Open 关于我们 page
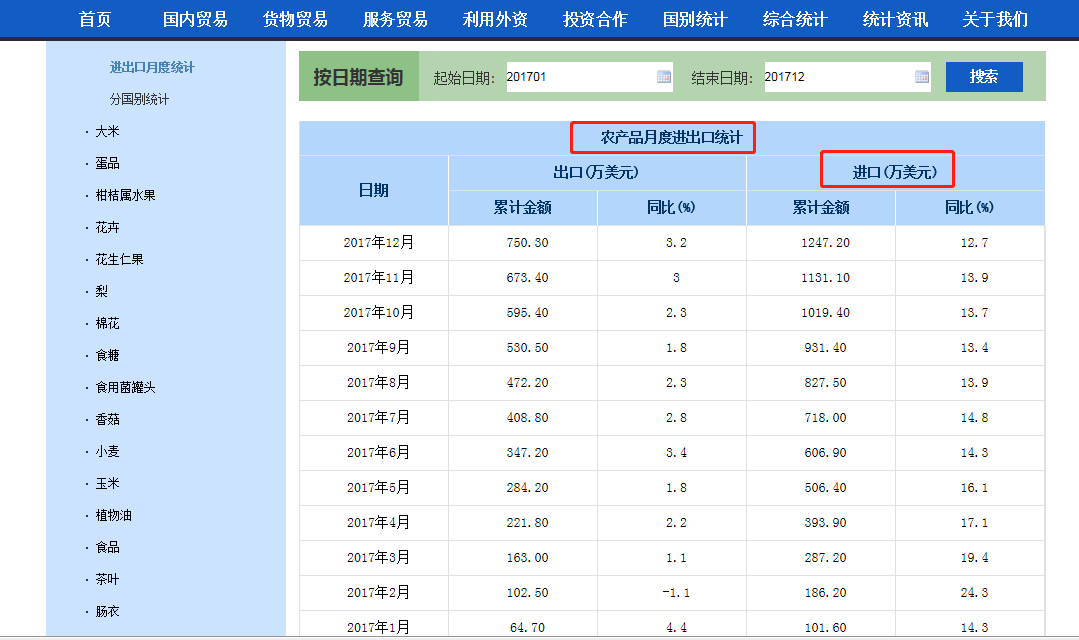The image size is (1079, 640). pos(995,19)
